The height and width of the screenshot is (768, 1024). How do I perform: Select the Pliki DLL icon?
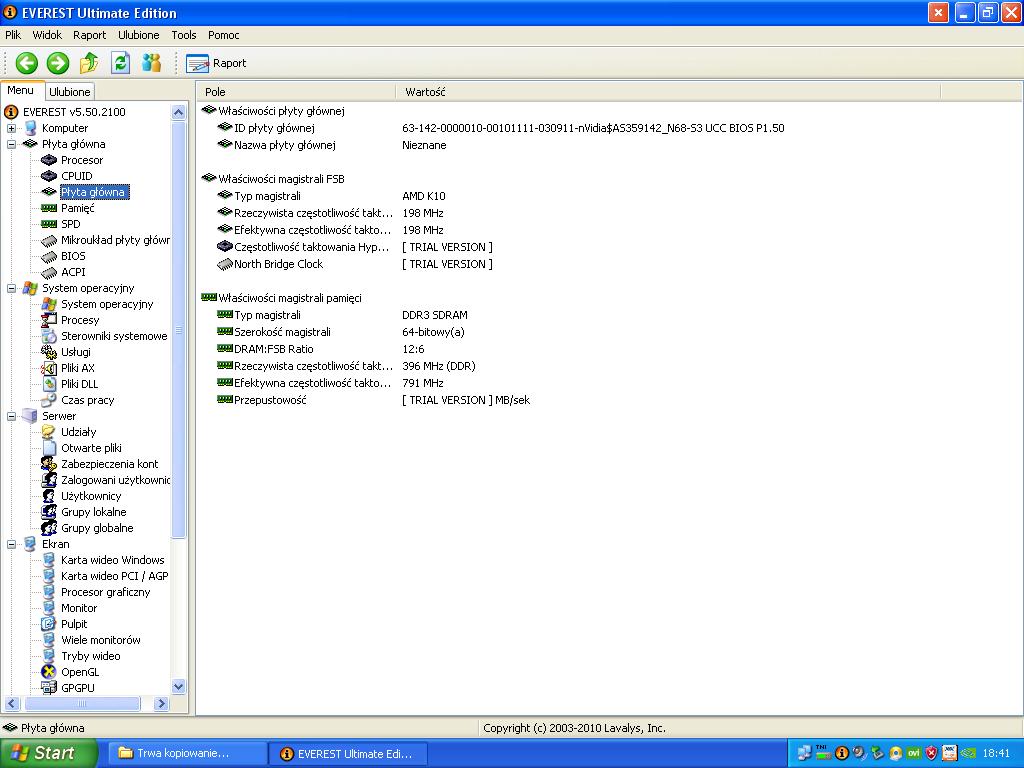[x=49, y=384]
